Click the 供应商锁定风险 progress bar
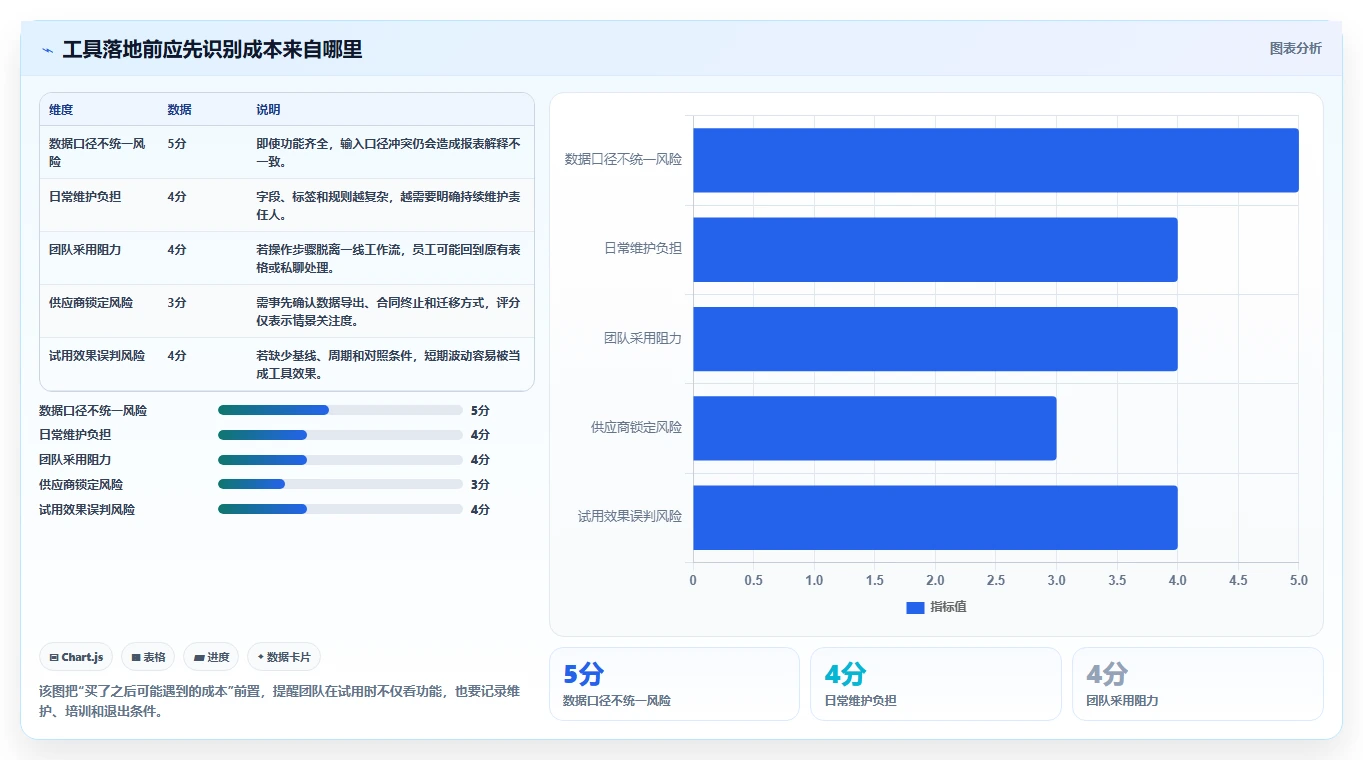Viewport: 1363px width, 760px height. (x=340, y=485)
